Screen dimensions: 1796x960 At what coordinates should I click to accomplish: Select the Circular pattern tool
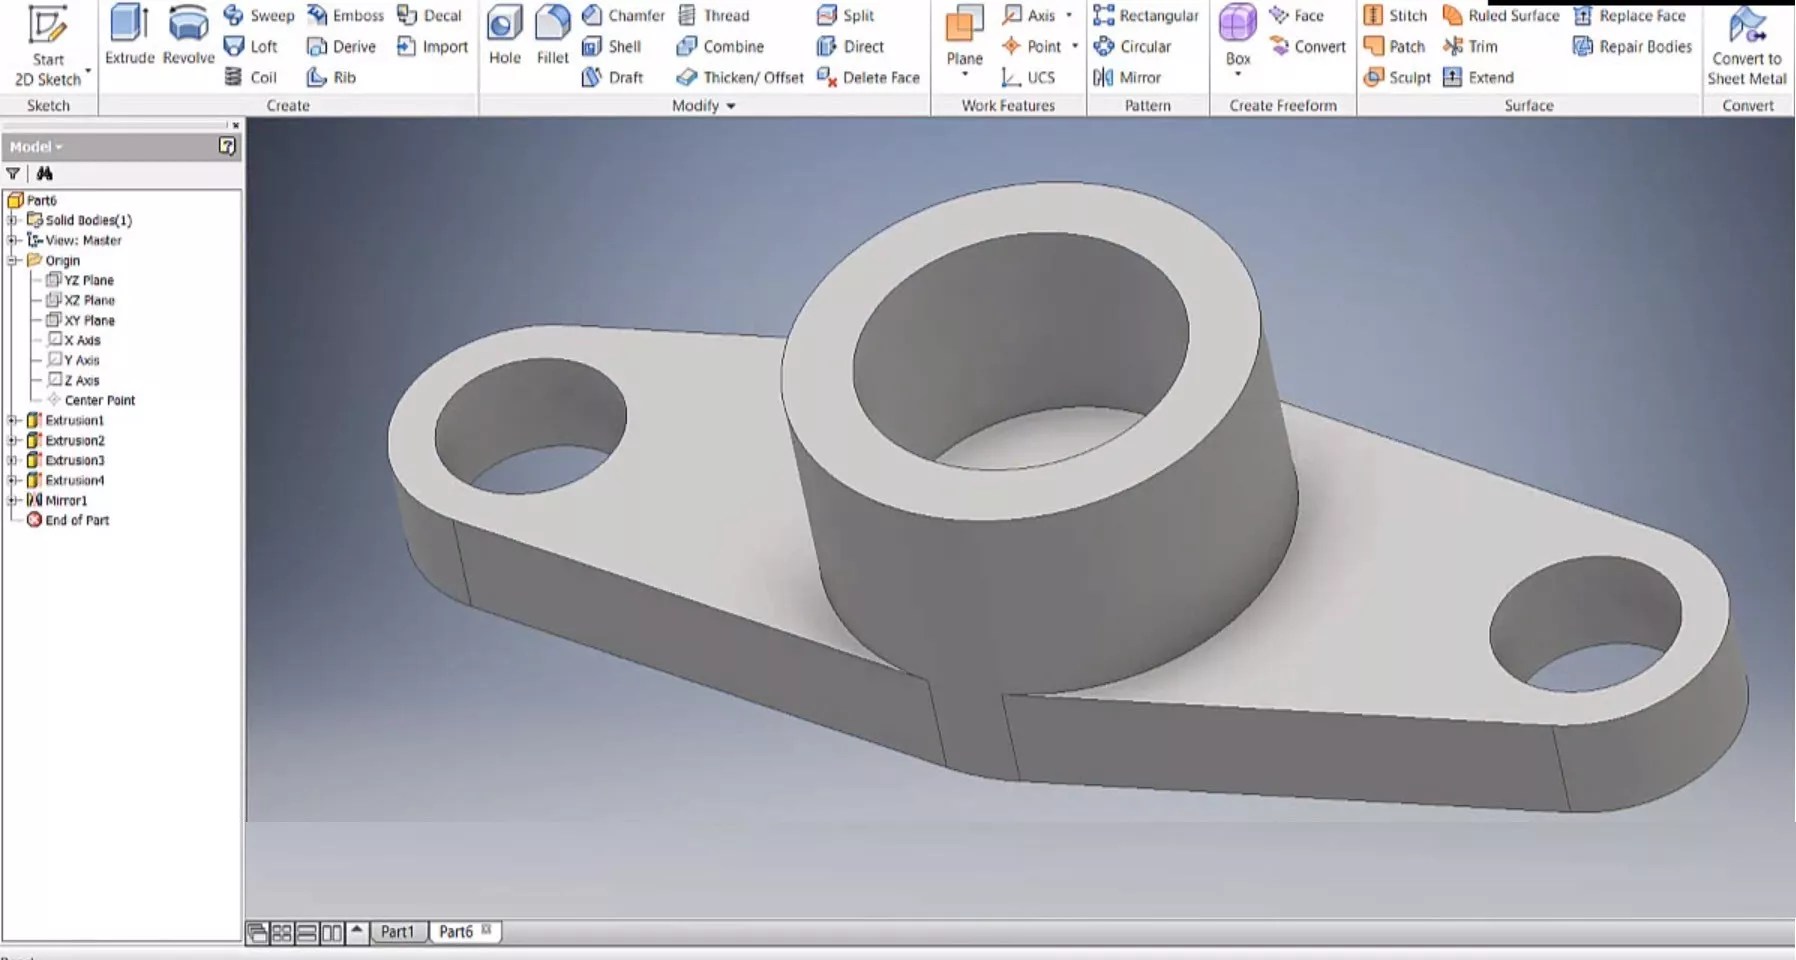click(1132, 46)
